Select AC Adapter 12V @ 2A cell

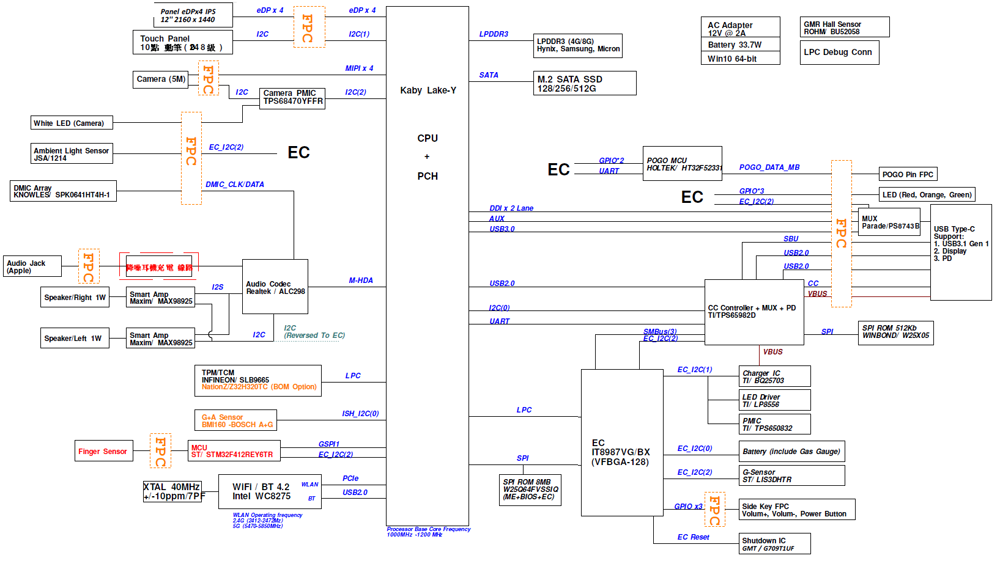[x=740, y=27]
